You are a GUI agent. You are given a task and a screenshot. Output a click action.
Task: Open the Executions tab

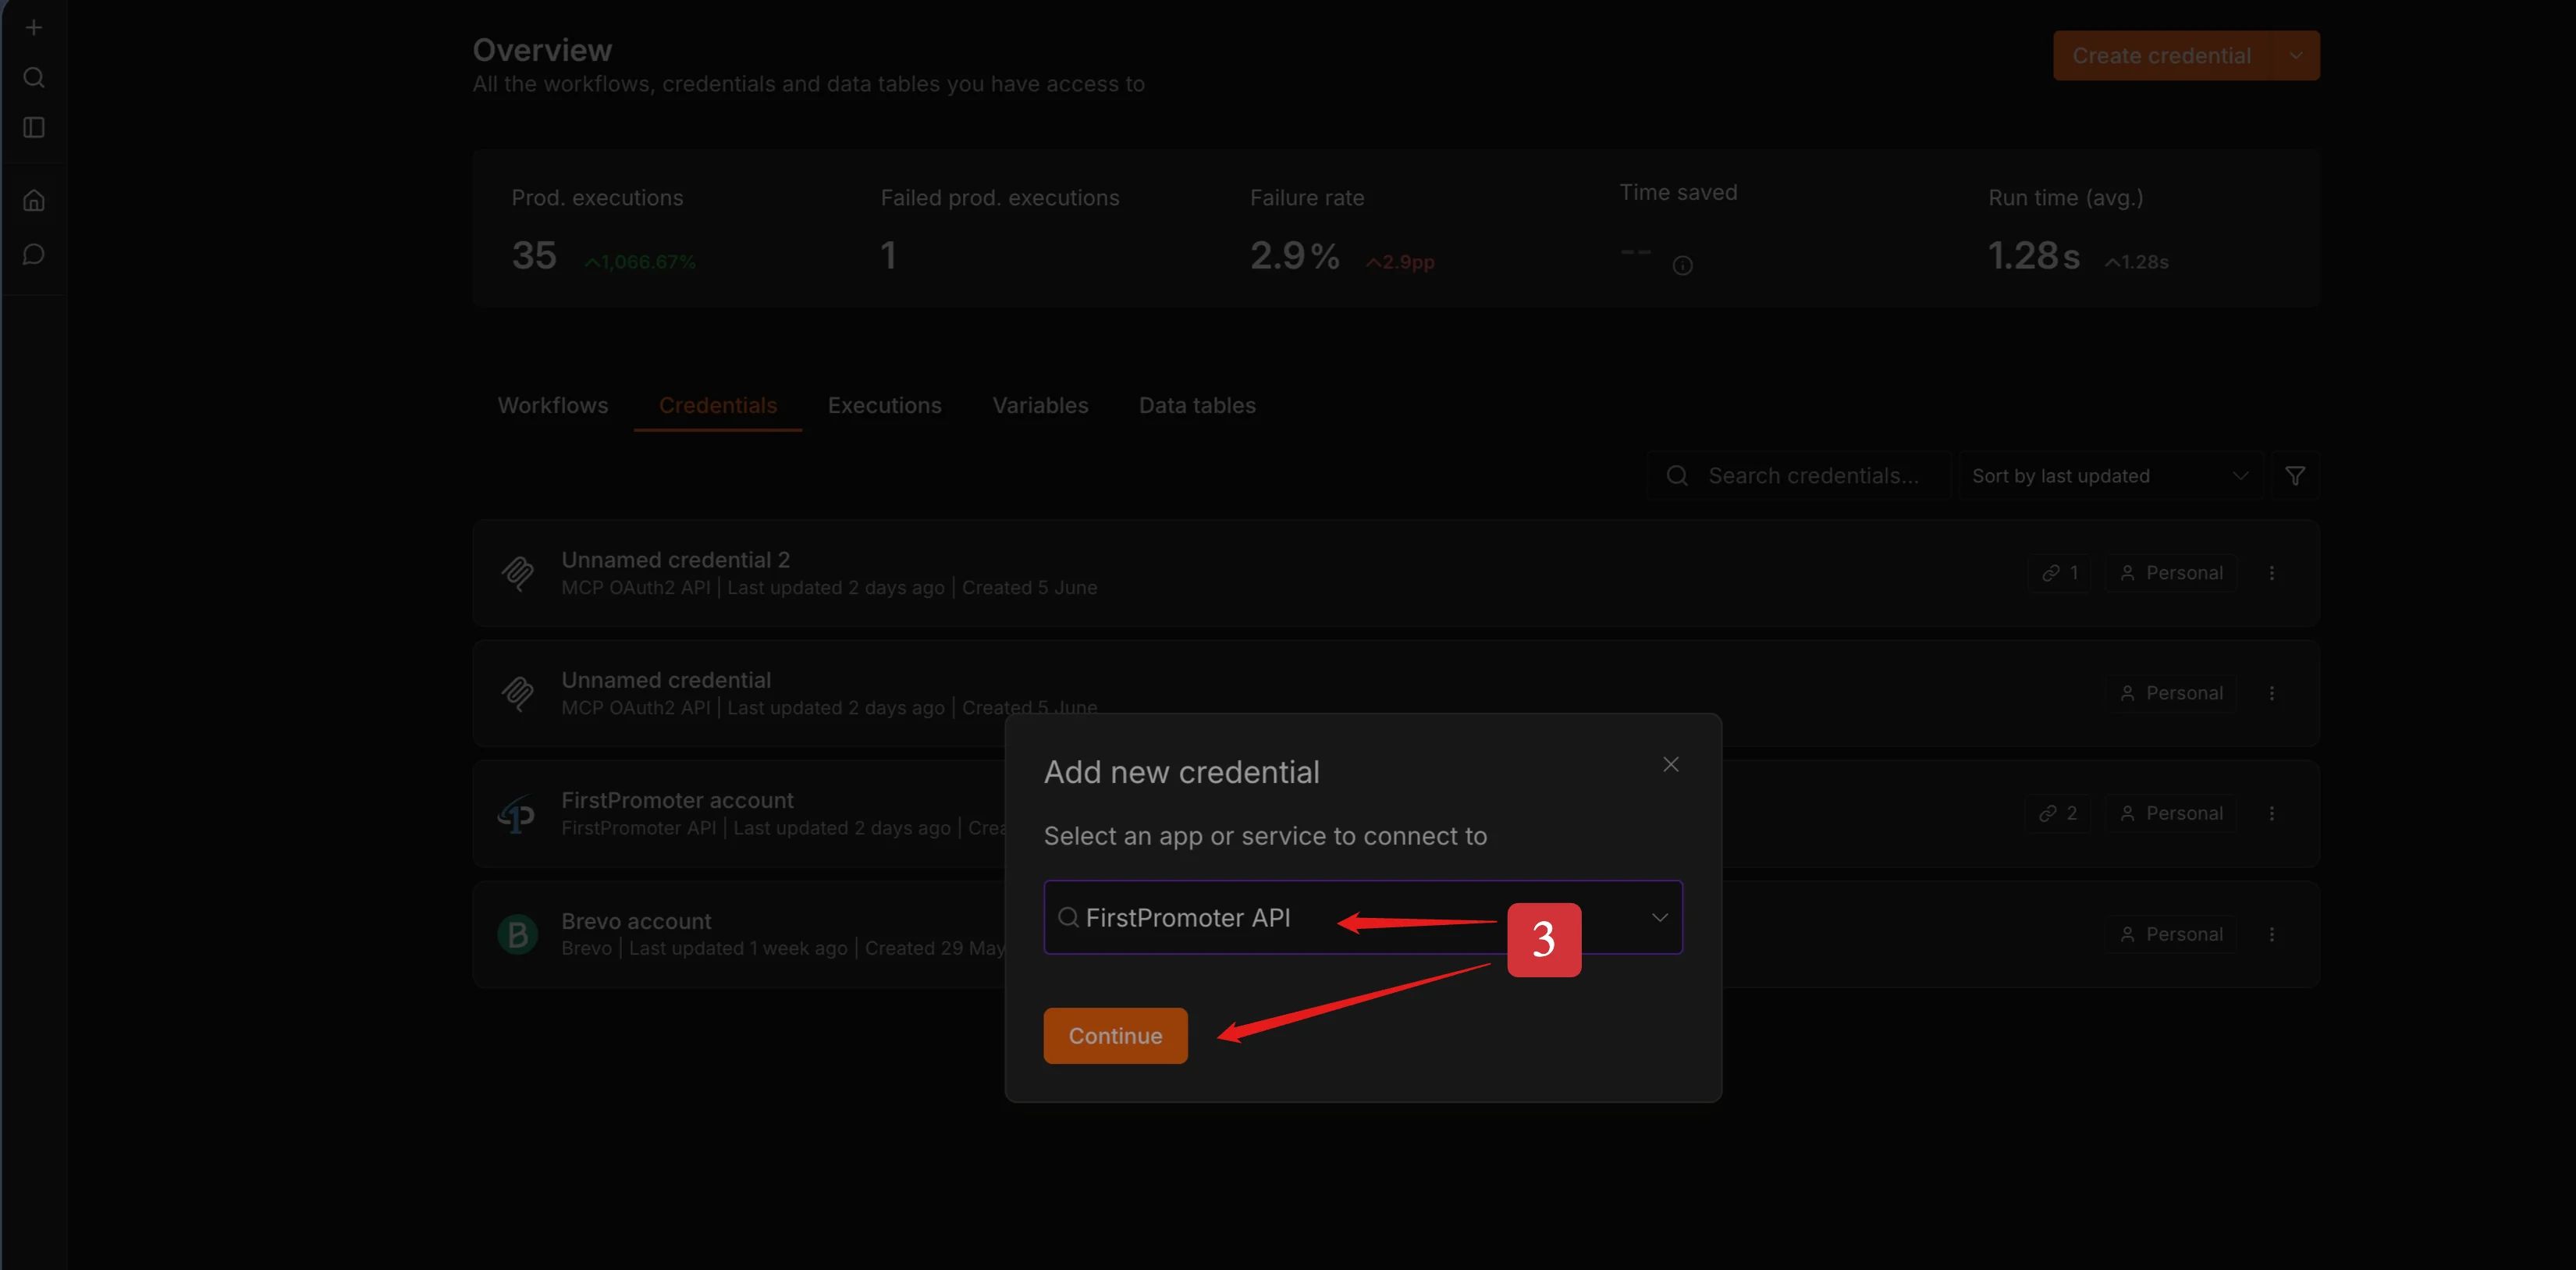(885, 406)
